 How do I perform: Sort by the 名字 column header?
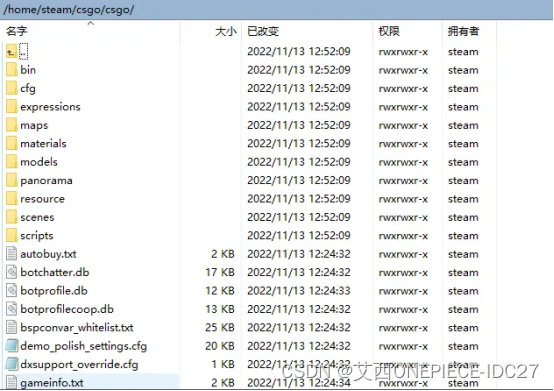17,31
